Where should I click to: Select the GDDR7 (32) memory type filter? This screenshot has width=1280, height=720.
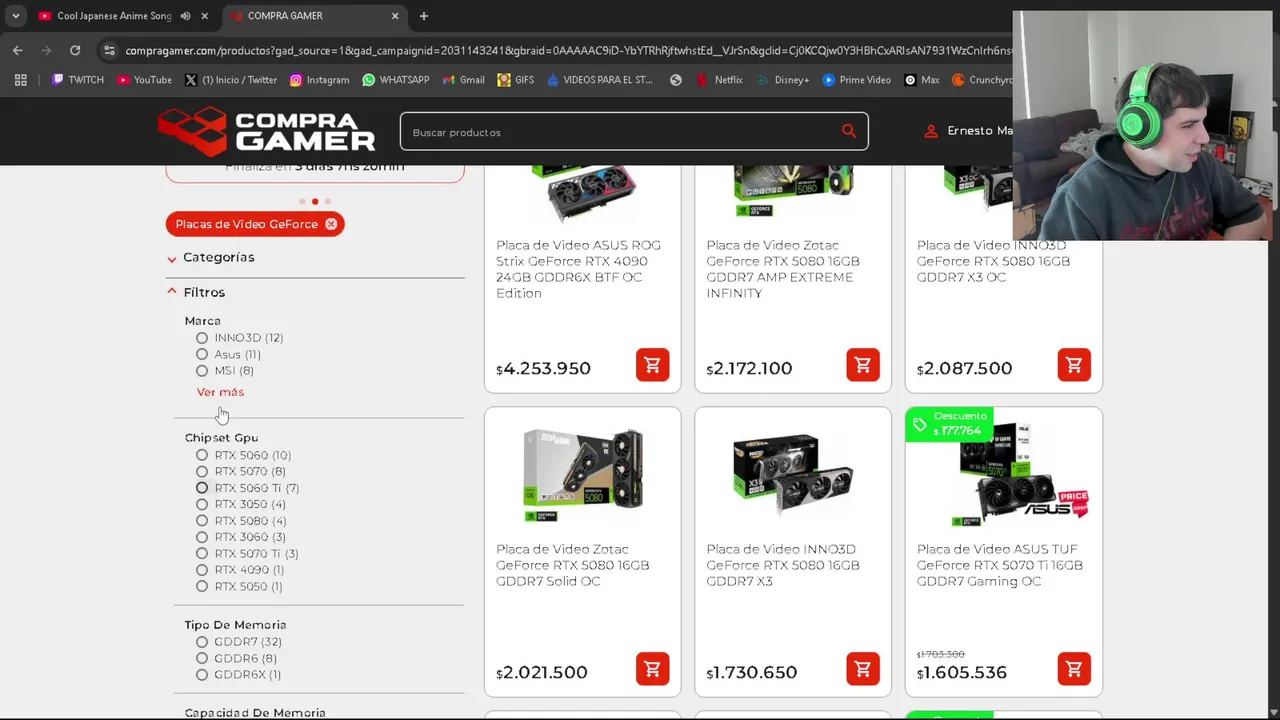pos(202,642)
